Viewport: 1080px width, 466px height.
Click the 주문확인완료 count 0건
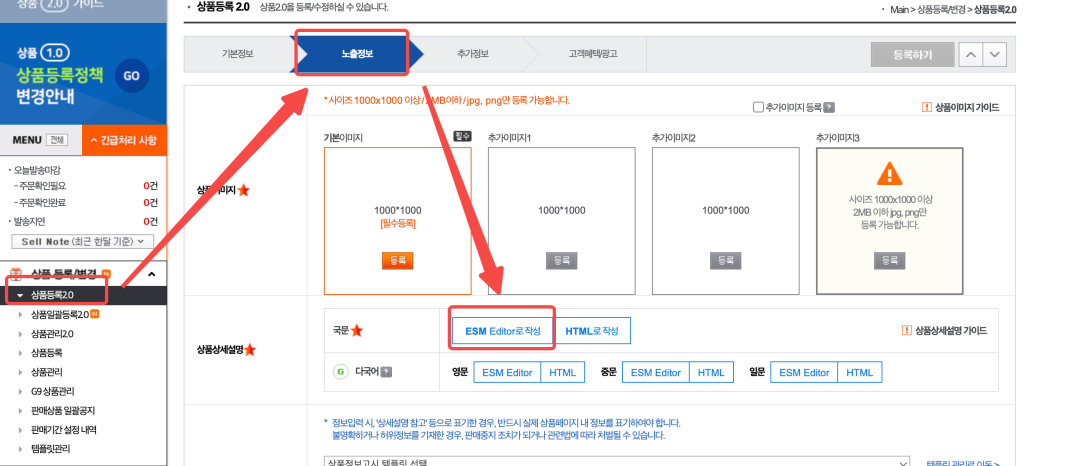[x=150, y=202]
